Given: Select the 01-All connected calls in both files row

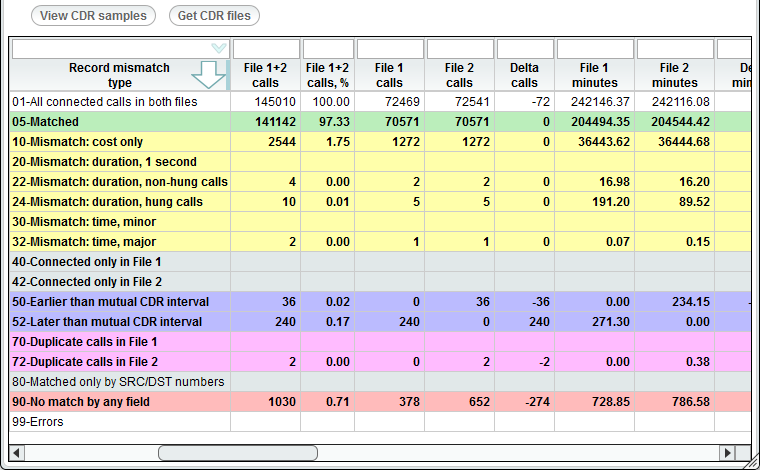Looking at the screenshot, I should click(x=120, y=102).
